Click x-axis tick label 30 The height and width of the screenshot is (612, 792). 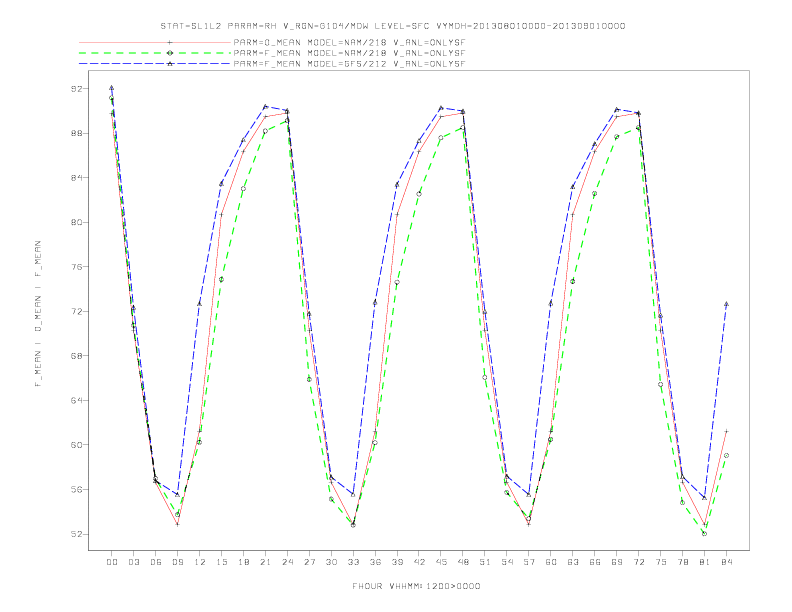(x=331, y=562)
